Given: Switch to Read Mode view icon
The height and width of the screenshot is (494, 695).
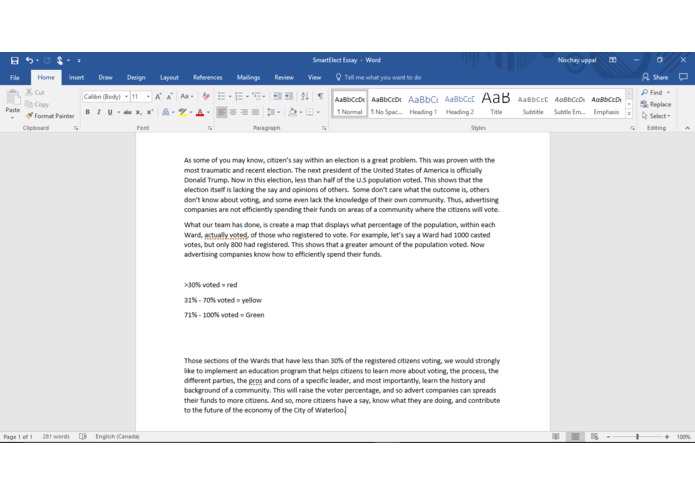Looking at the screenshot, I should (x=556, y=437).
